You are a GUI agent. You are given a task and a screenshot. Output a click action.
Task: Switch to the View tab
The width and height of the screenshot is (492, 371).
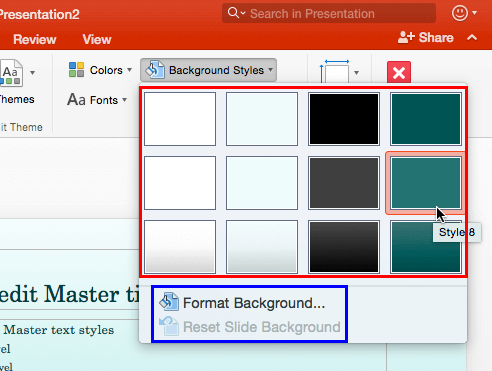point(97,39)
